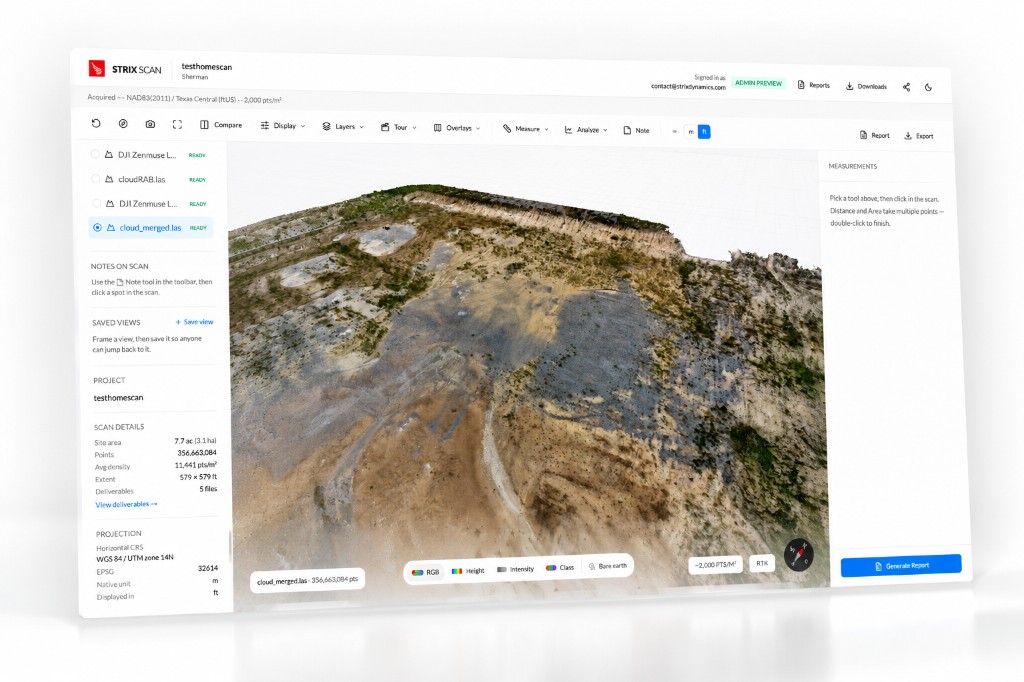This screenshot has width=1024, height=682.
Task: Click the Points value 356,663,084
Action: 197,453
